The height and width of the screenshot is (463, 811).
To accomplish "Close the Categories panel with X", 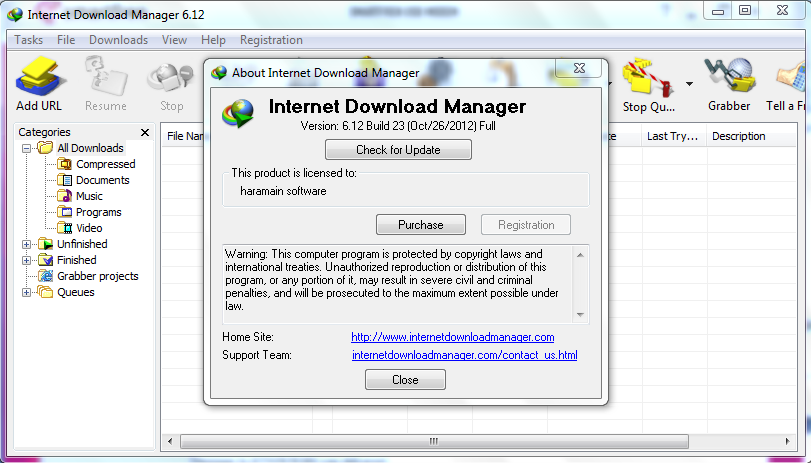I will click(x=145, y=132).
